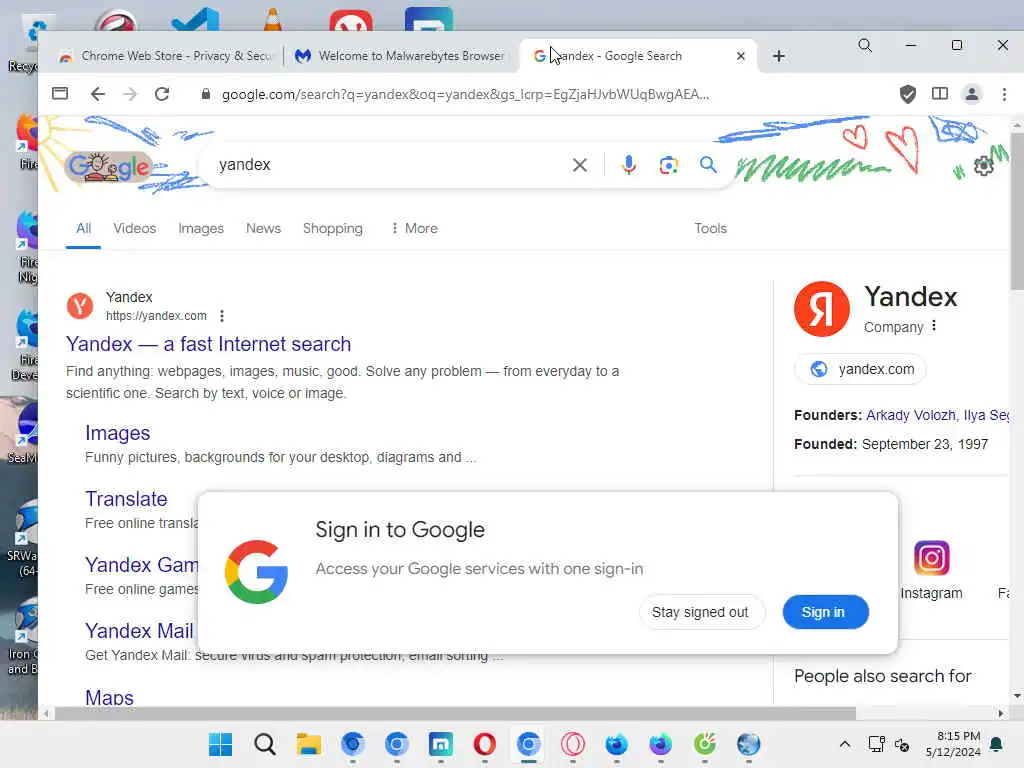This screenshot has height=768, width=1024.
Task: Click the Google doodle logo
Action: [108, 166]
